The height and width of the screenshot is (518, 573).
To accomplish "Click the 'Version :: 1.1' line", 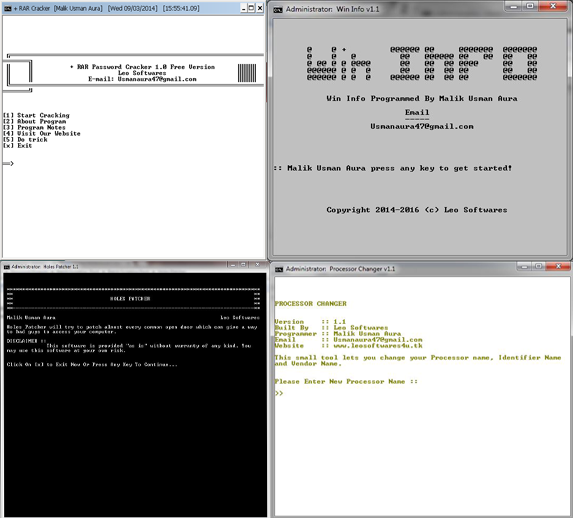I will pyautogui.click(x=310, y=322).
